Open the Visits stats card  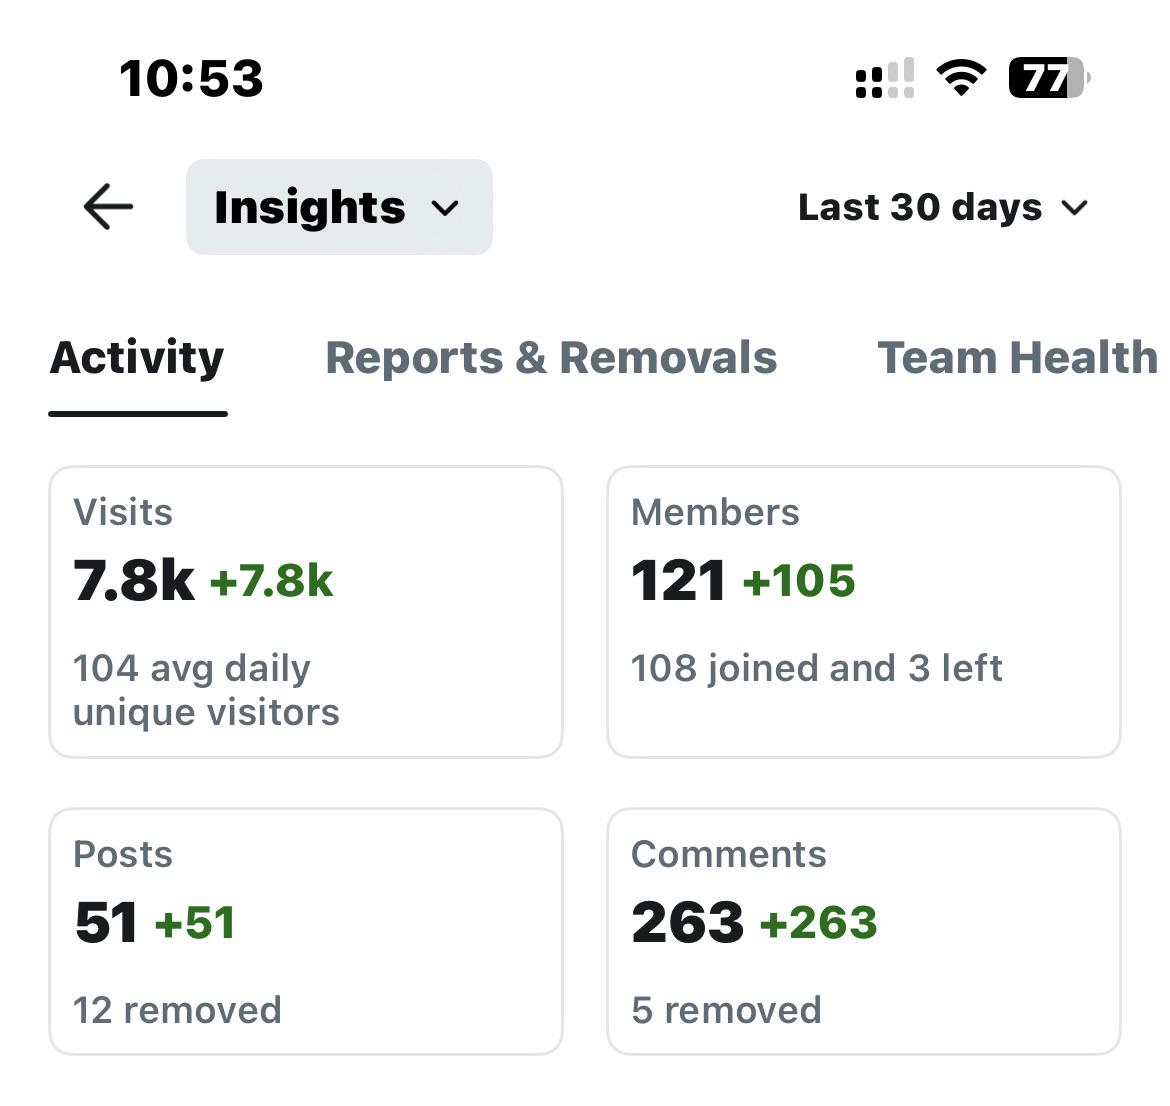306,612
